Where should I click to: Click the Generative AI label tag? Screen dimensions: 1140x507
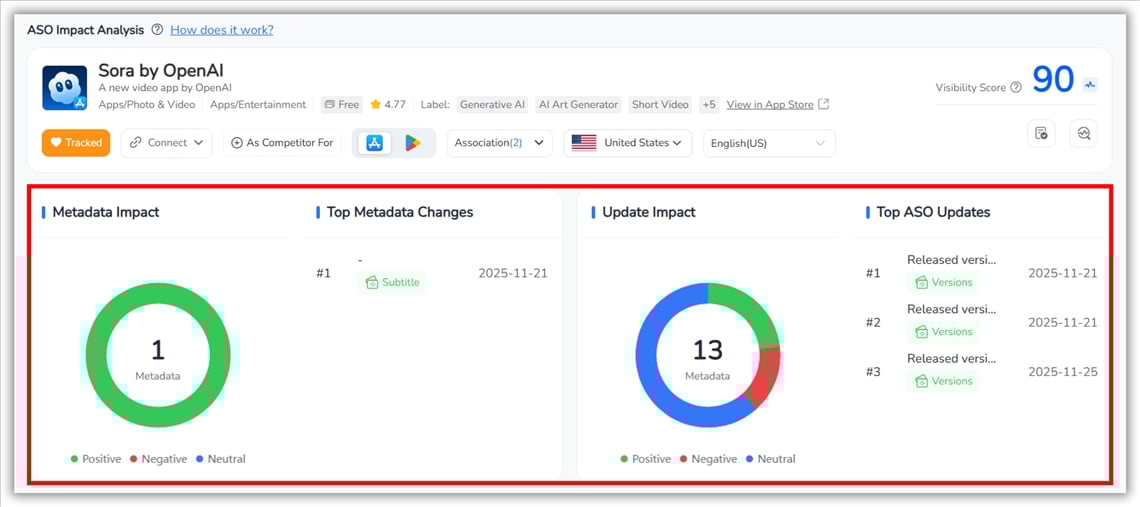click(491, 104)
